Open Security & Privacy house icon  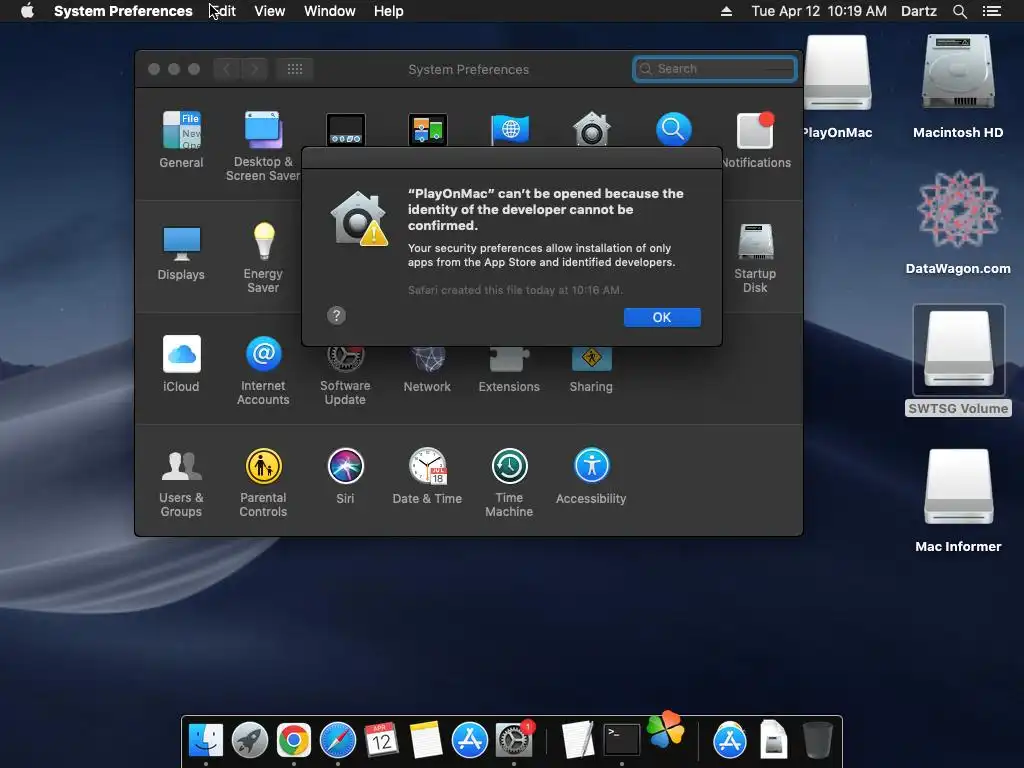[592, 129]
